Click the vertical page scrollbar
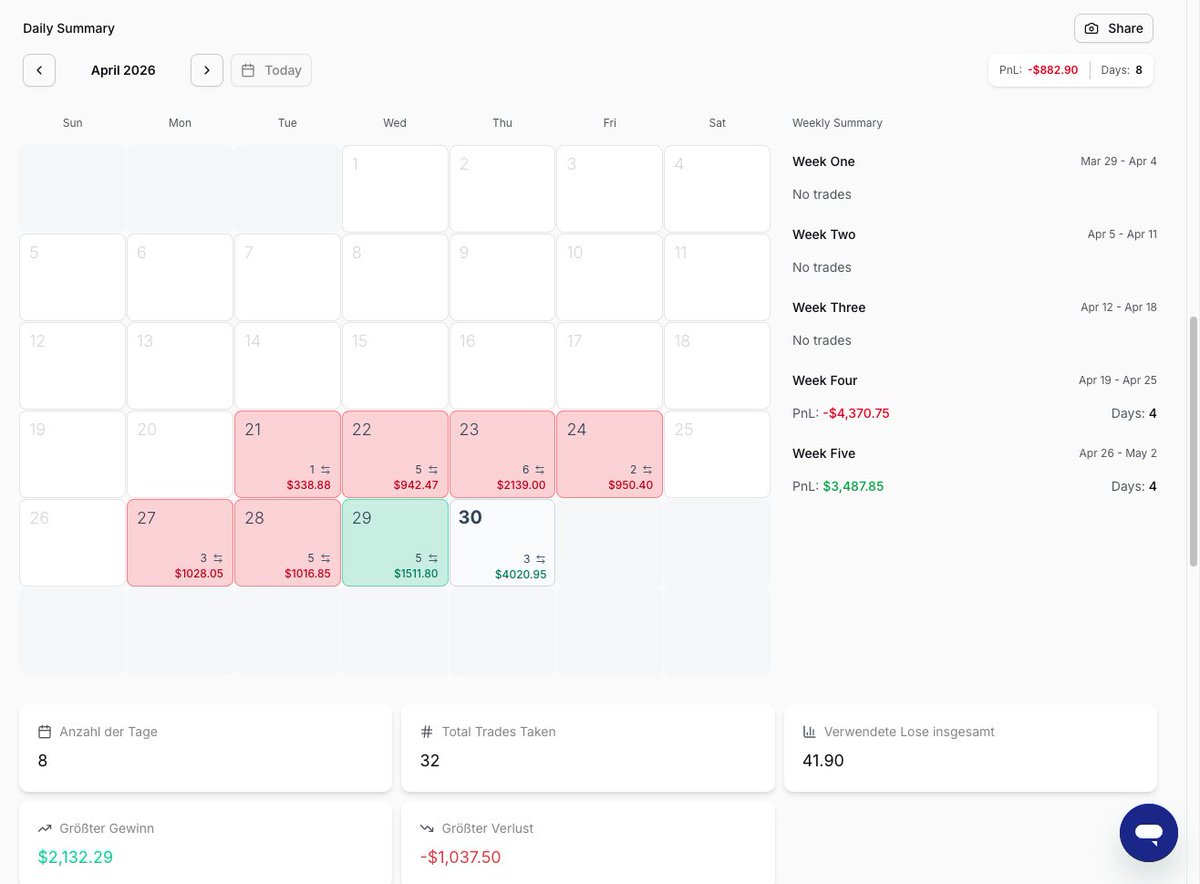Viewport: 1200px width, 884px height. point(1193,442)
